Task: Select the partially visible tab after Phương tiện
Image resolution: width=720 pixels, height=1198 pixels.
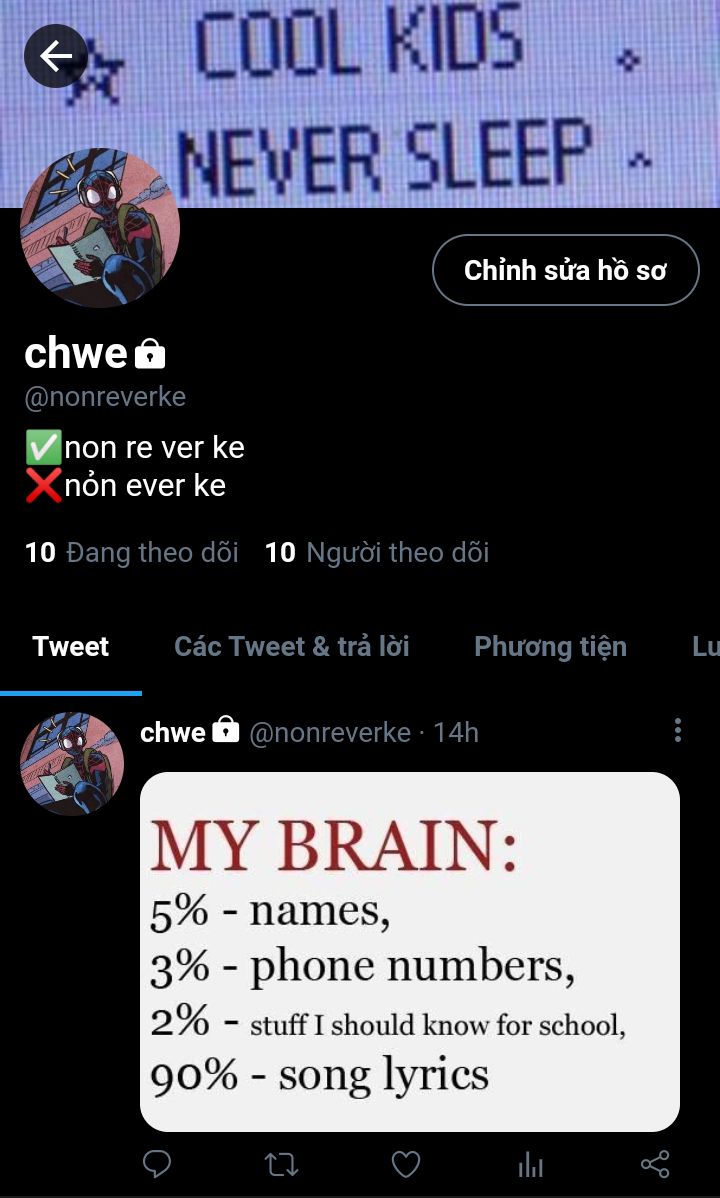Action: pos(705,646)
